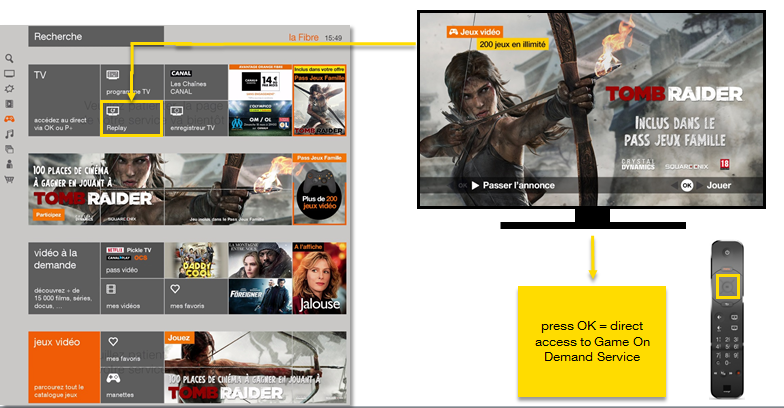Image resolution: width=784 pixels, height=408 pixels.
Task: Open the pass vidéo Netflix OCS tile
Action: (x=132, y=260)
